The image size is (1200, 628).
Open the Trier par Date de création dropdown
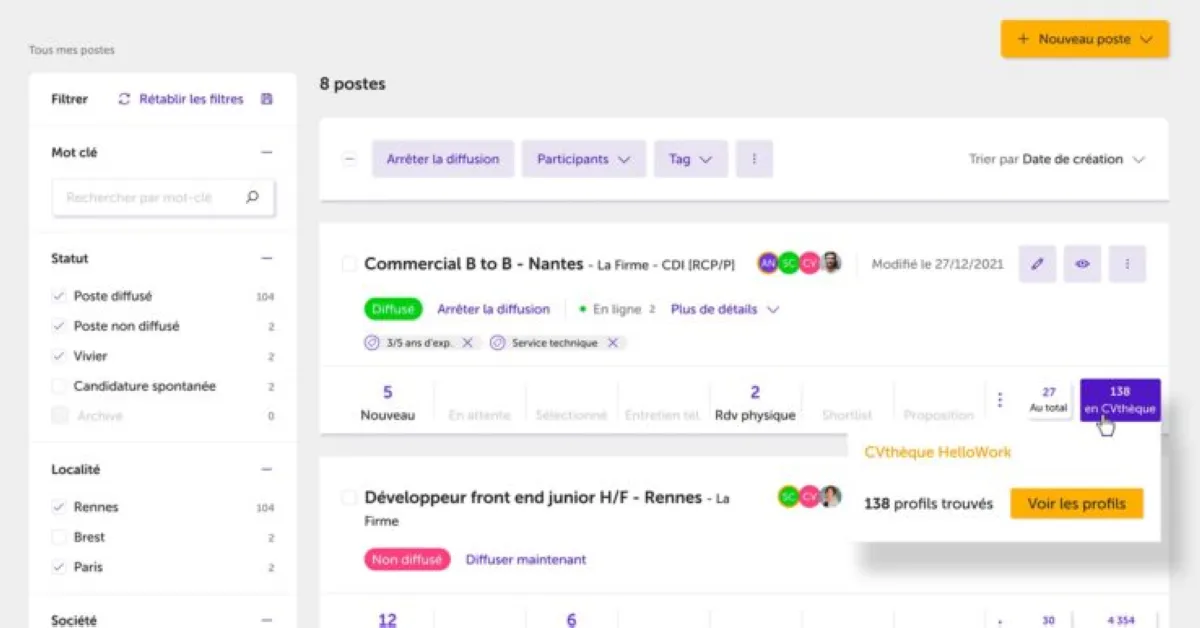coord(1057,159)
